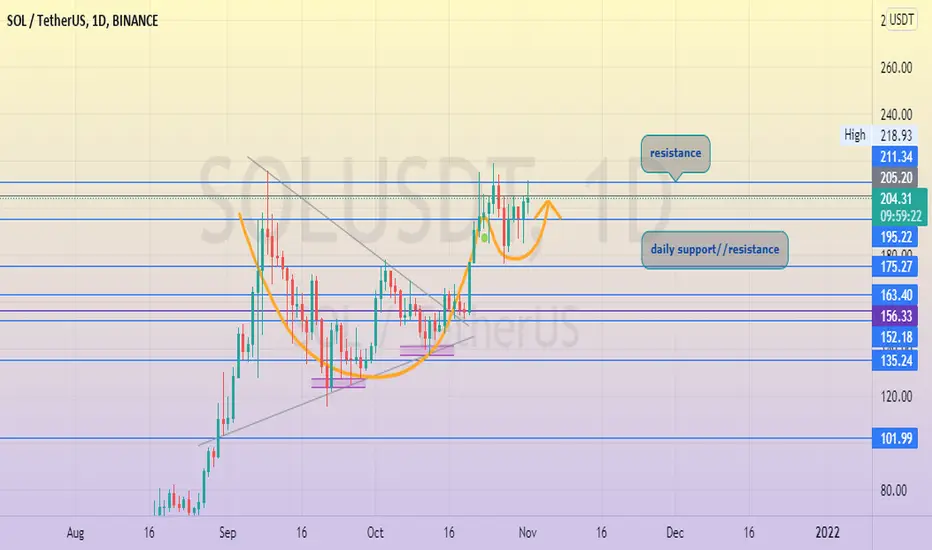Click the Oct date on time axis
932x550 pixels.
pyautogui.click(x=375, y=533)
